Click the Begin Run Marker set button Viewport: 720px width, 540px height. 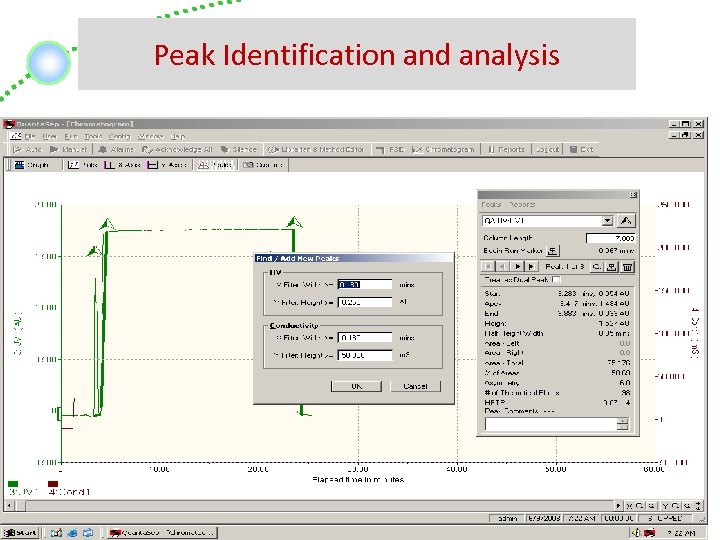click(x=553, y=251)
